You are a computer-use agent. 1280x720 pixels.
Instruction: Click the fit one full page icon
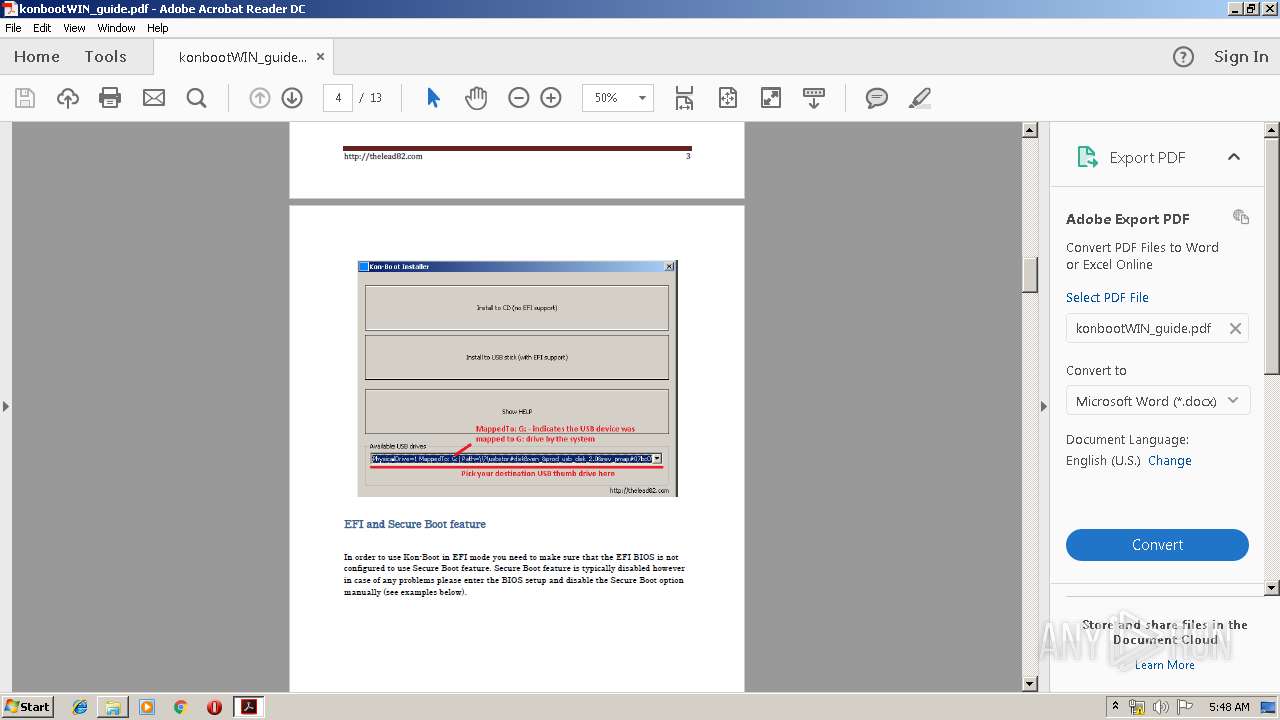coord(727,98)
